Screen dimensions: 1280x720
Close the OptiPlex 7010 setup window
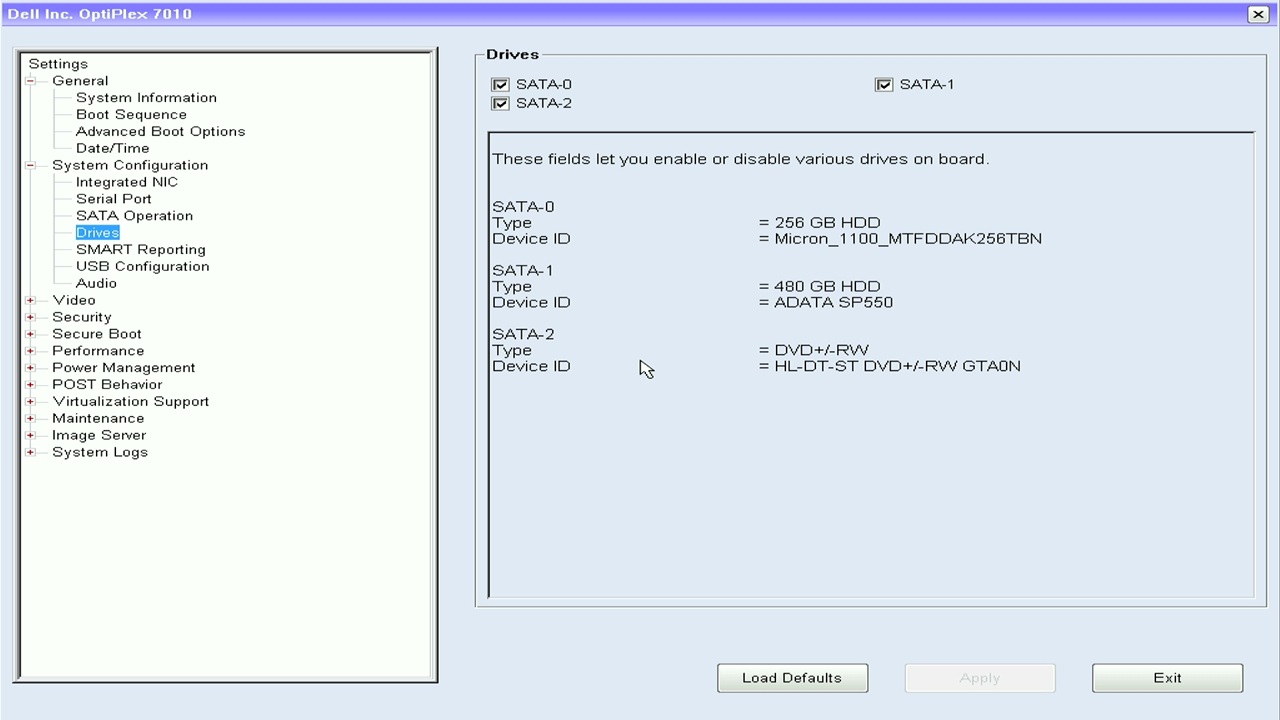[x=1258, y=14]
